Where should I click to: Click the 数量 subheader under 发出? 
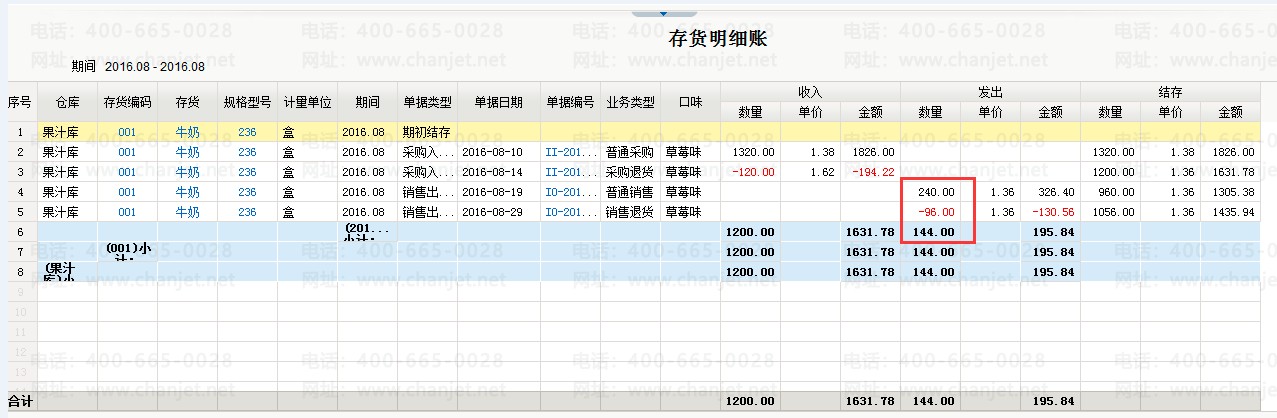click(930, 112)
